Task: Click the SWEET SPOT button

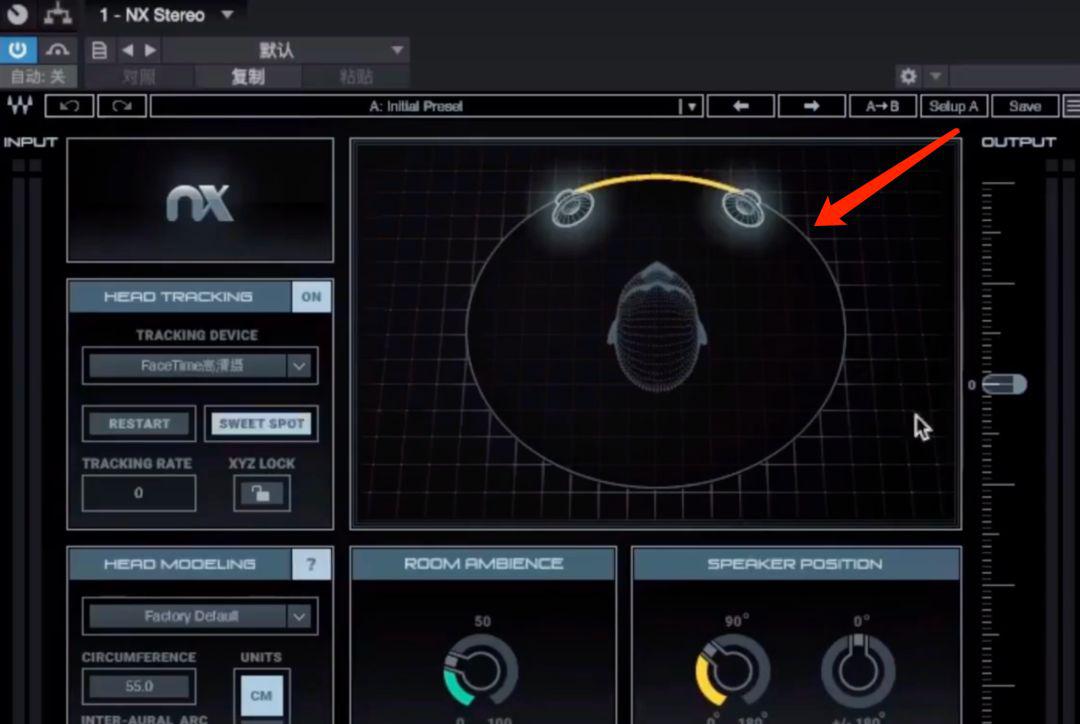Action: click(261, 424)
